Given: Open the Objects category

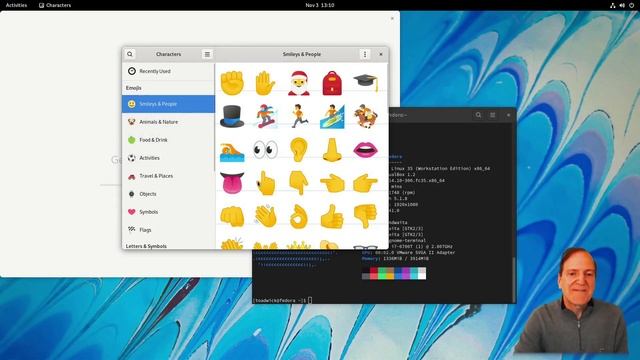Looking at the screenshot, I should 168,194.
